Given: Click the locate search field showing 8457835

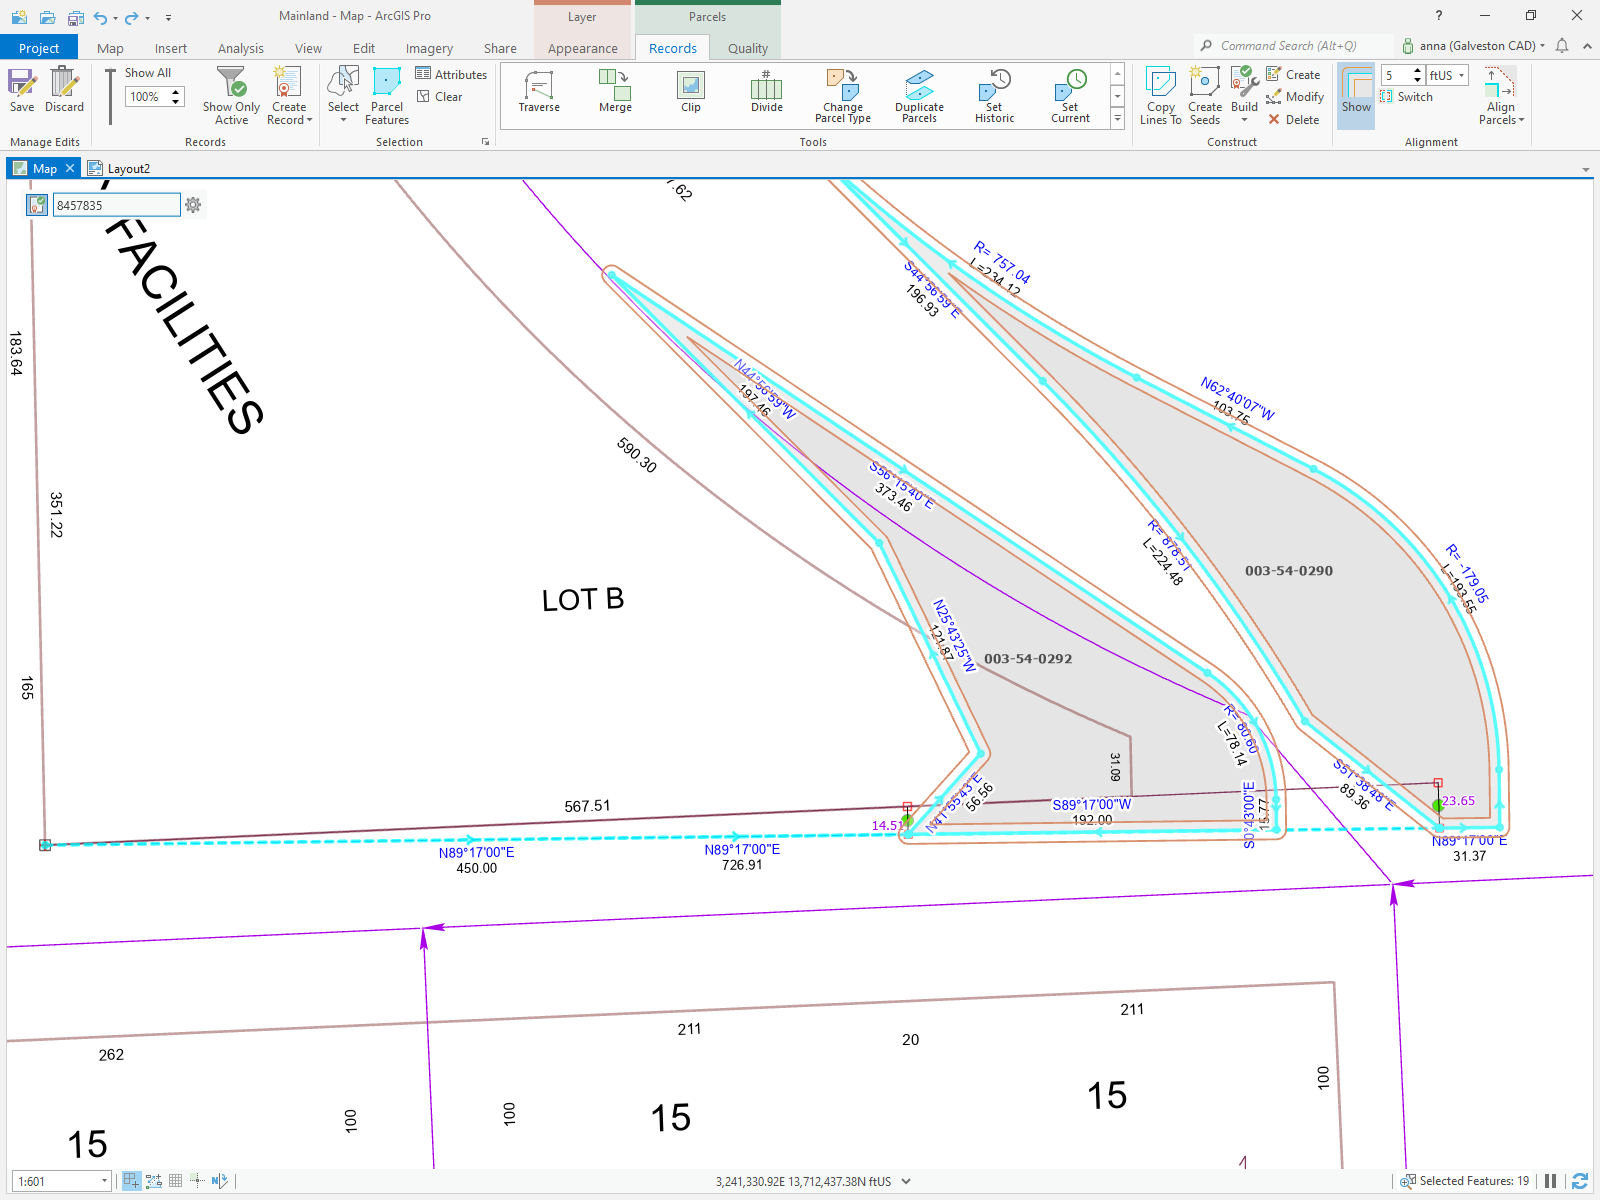Looking at the screenshot, I should (x=116, y=205).
